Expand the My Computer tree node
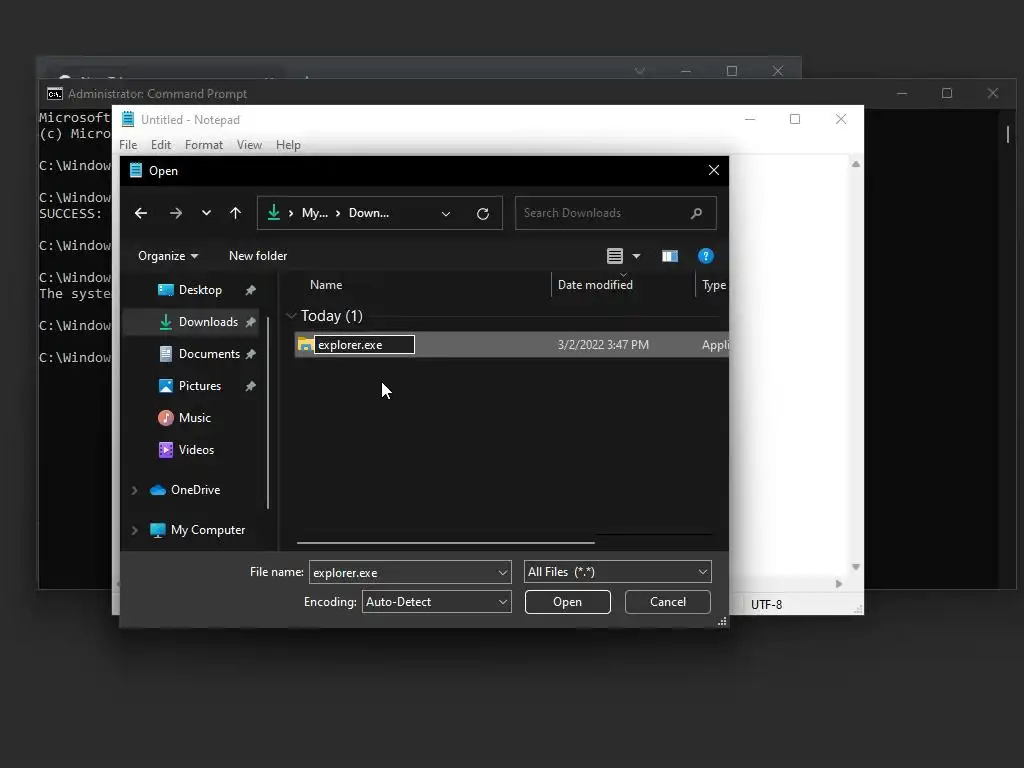This screenshot has height=768, width=1024. pyautogui.click(x=135, y=530)
